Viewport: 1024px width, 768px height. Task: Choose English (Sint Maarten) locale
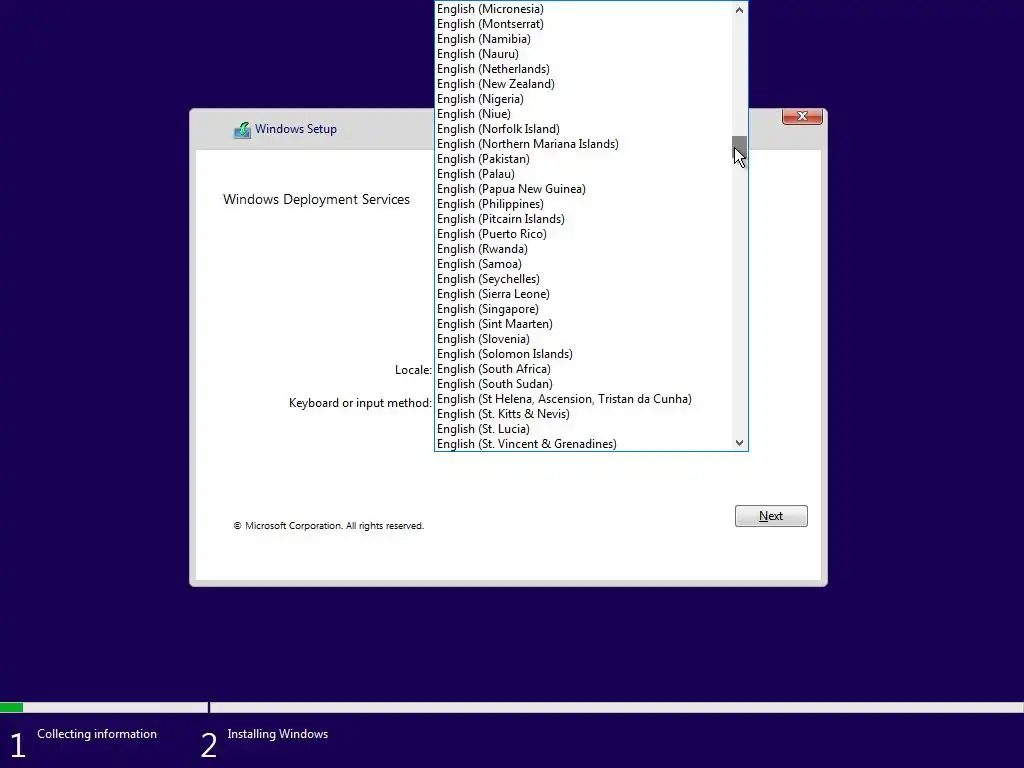pyautogui.click(x=583, y=325)
